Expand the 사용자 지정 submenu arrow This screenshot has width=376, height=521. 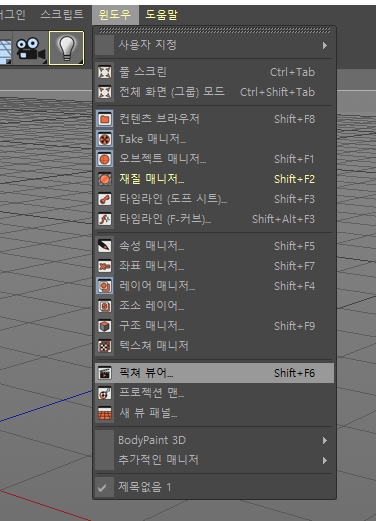(x=325, y=45)
